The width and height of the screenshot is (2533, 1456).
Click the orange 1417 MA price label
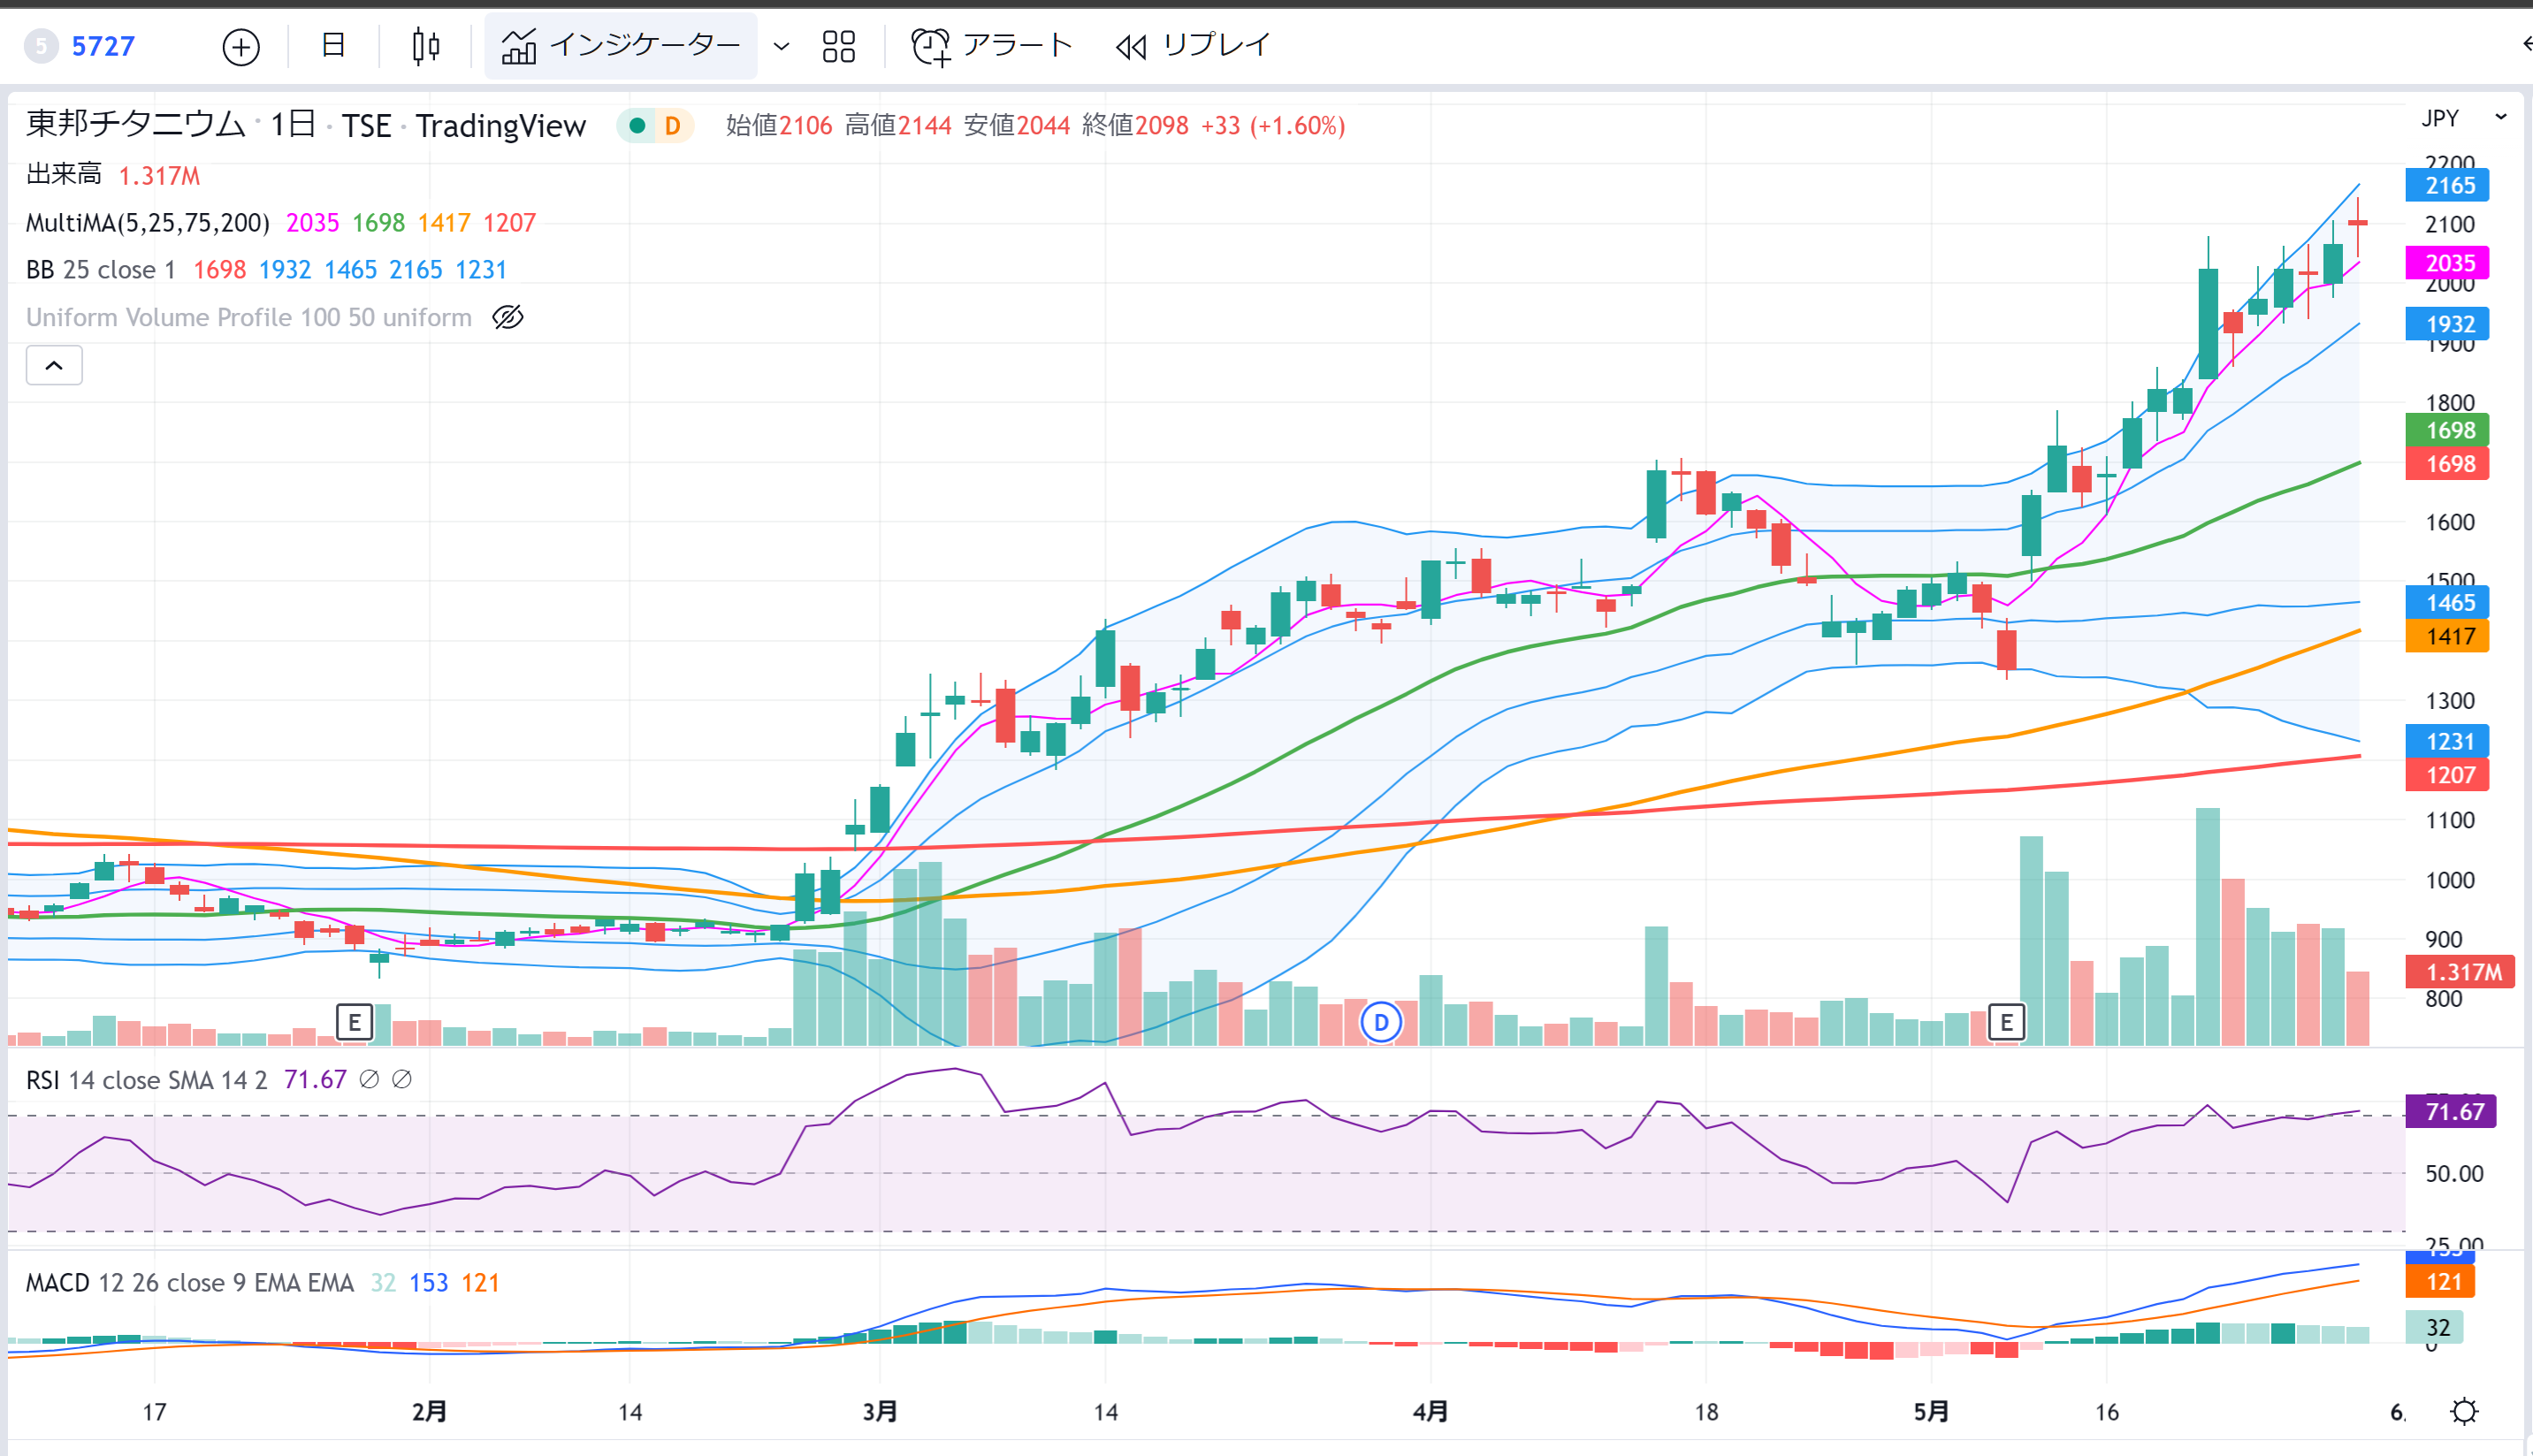pyautogui.click(x=2447, y=636)
